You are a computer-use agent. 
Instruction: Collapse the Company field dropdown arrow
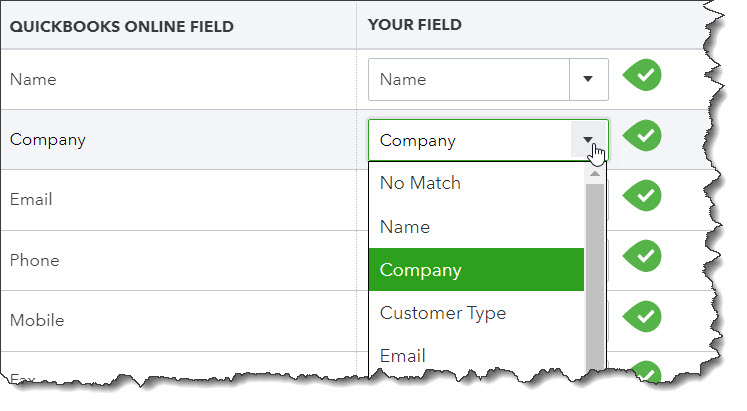click(x=589, y=141)
